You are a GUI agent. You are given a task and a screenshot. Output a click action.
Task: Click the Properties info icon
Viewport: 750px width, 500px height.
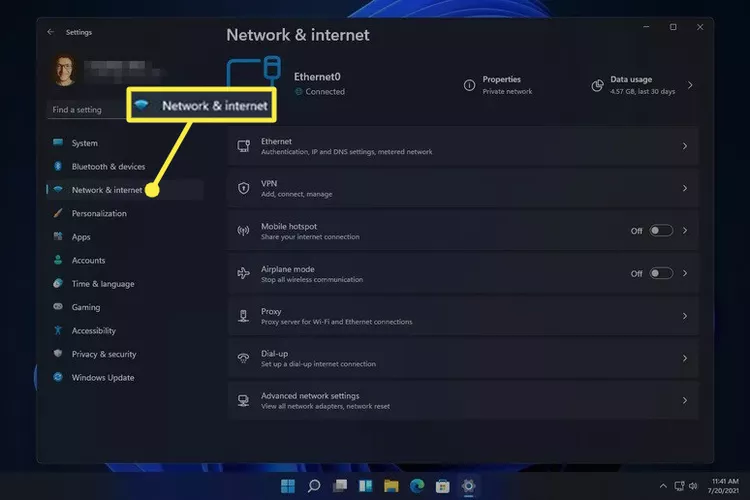click(469, 85)
